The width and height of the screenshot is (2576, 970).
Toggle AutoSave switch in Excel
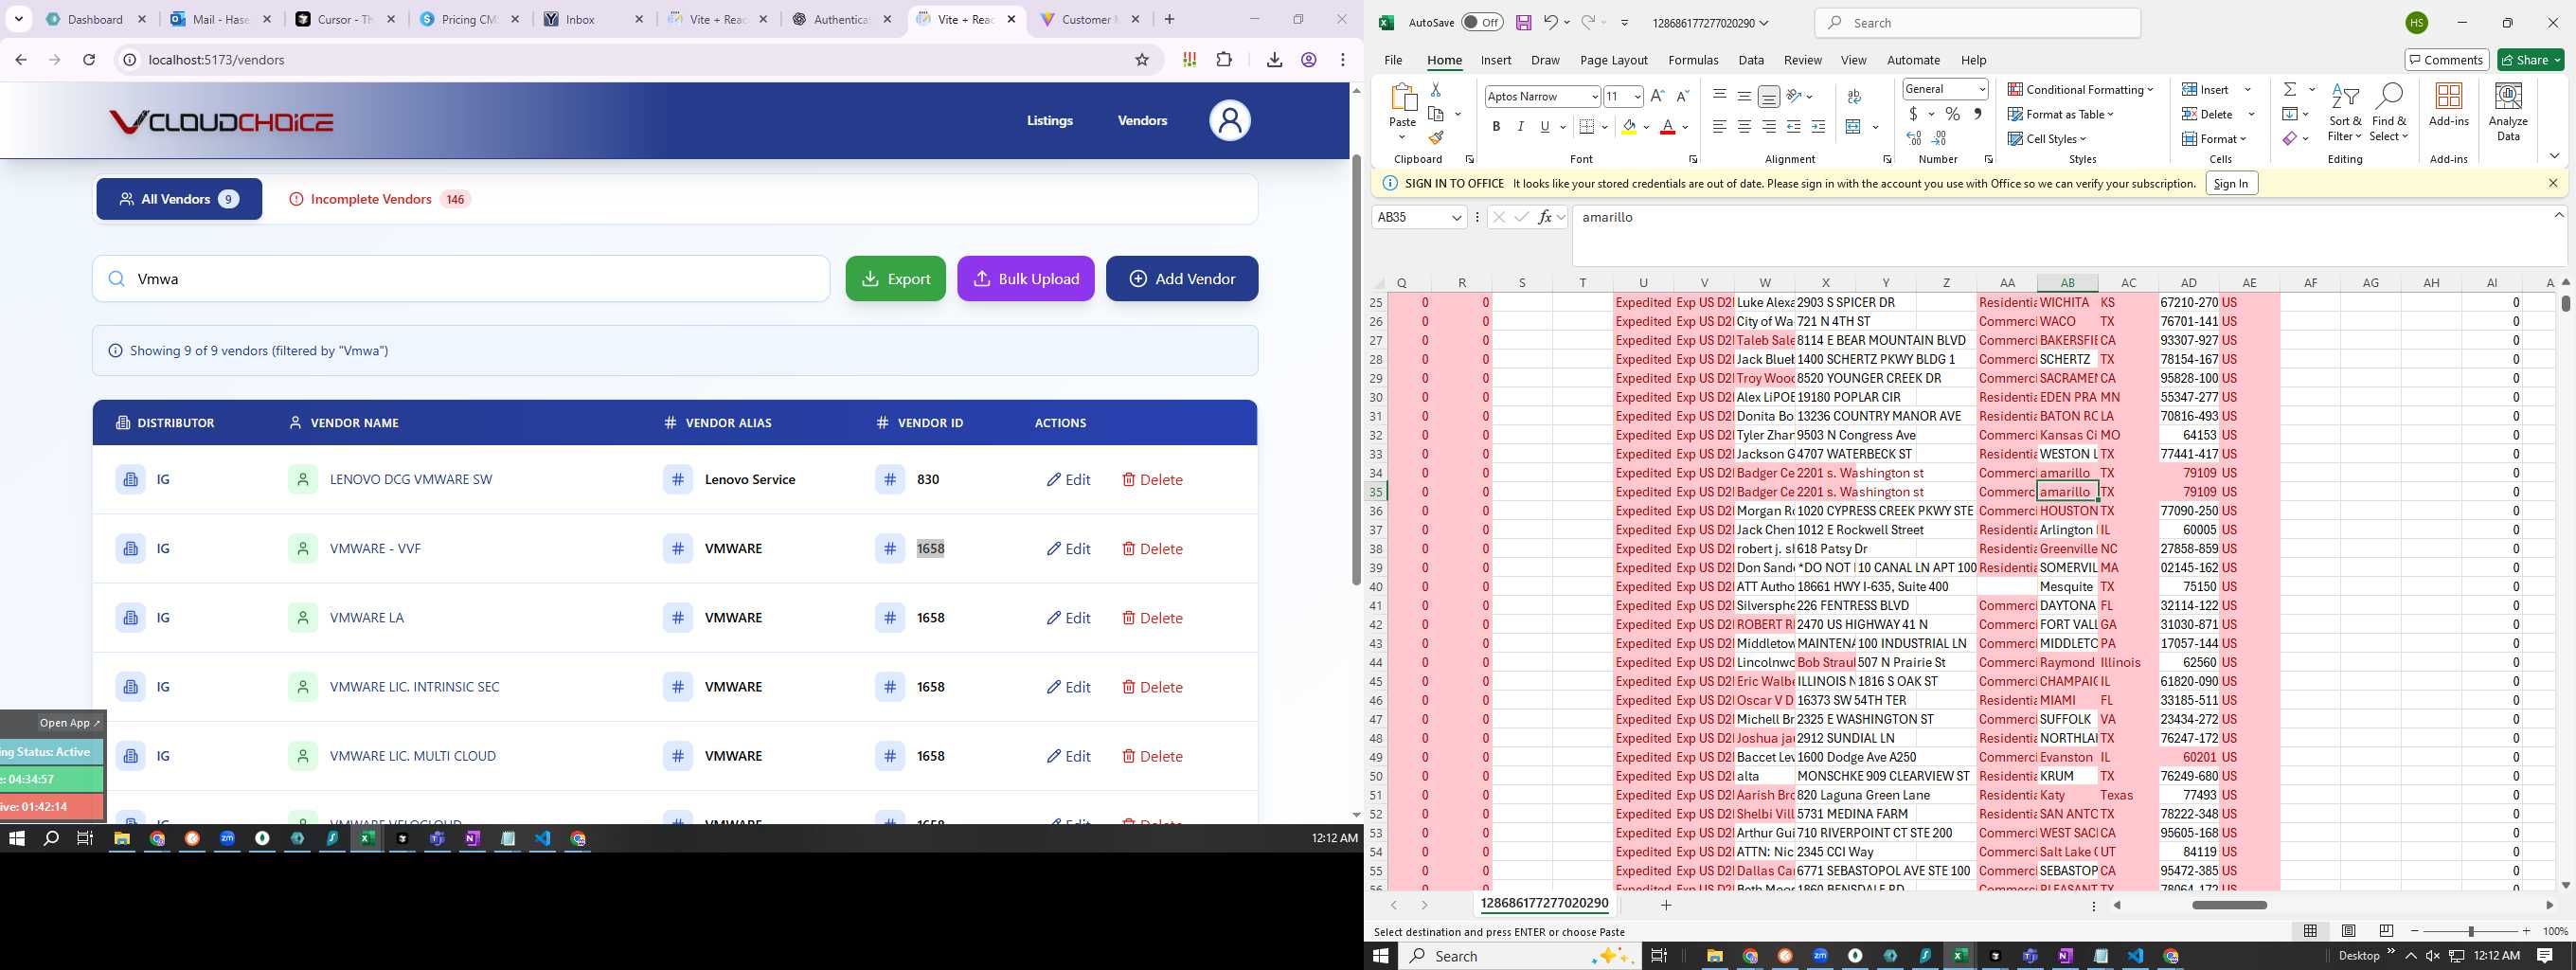pos(1482,22)
